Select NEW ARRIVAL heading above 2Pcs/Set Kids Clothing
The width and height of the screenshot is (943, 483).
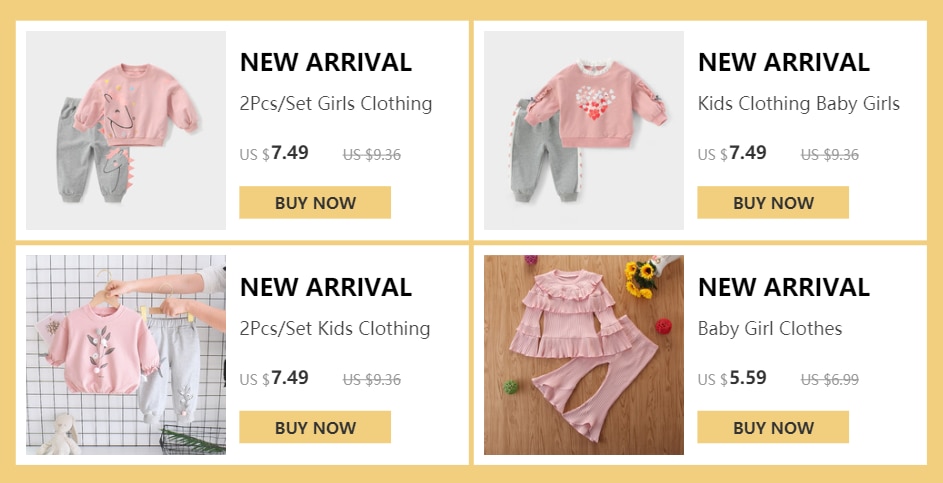coord(326,287)
